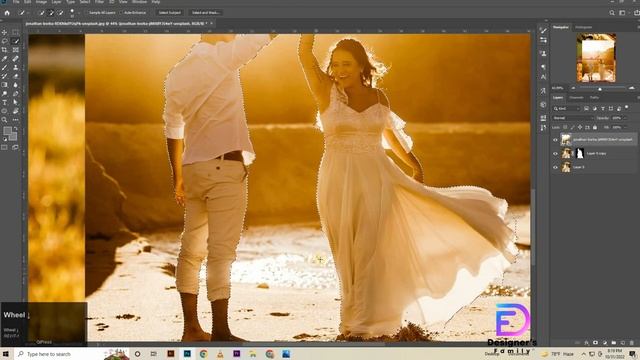
Task: Show hidden system tray icons
Action: tap(583, 354)
